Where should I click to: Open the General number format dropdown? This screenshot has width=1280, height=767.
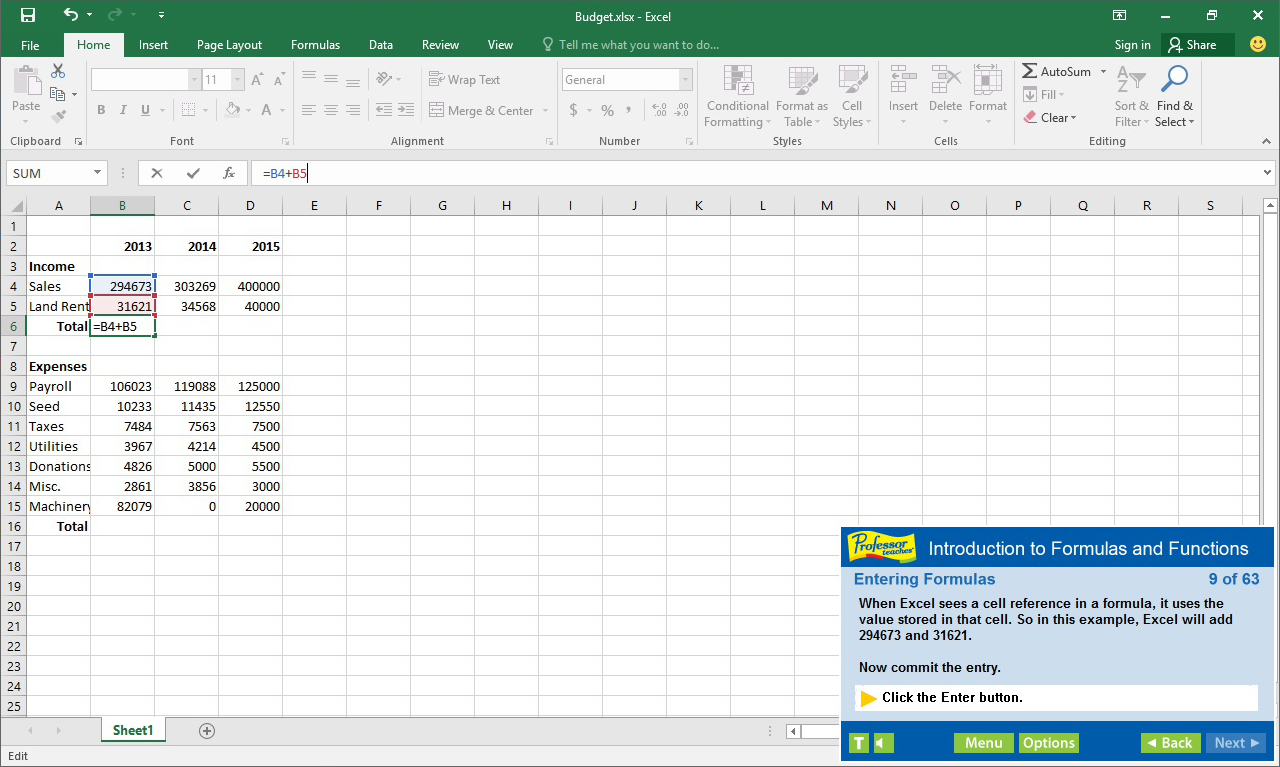click(685, 79)
